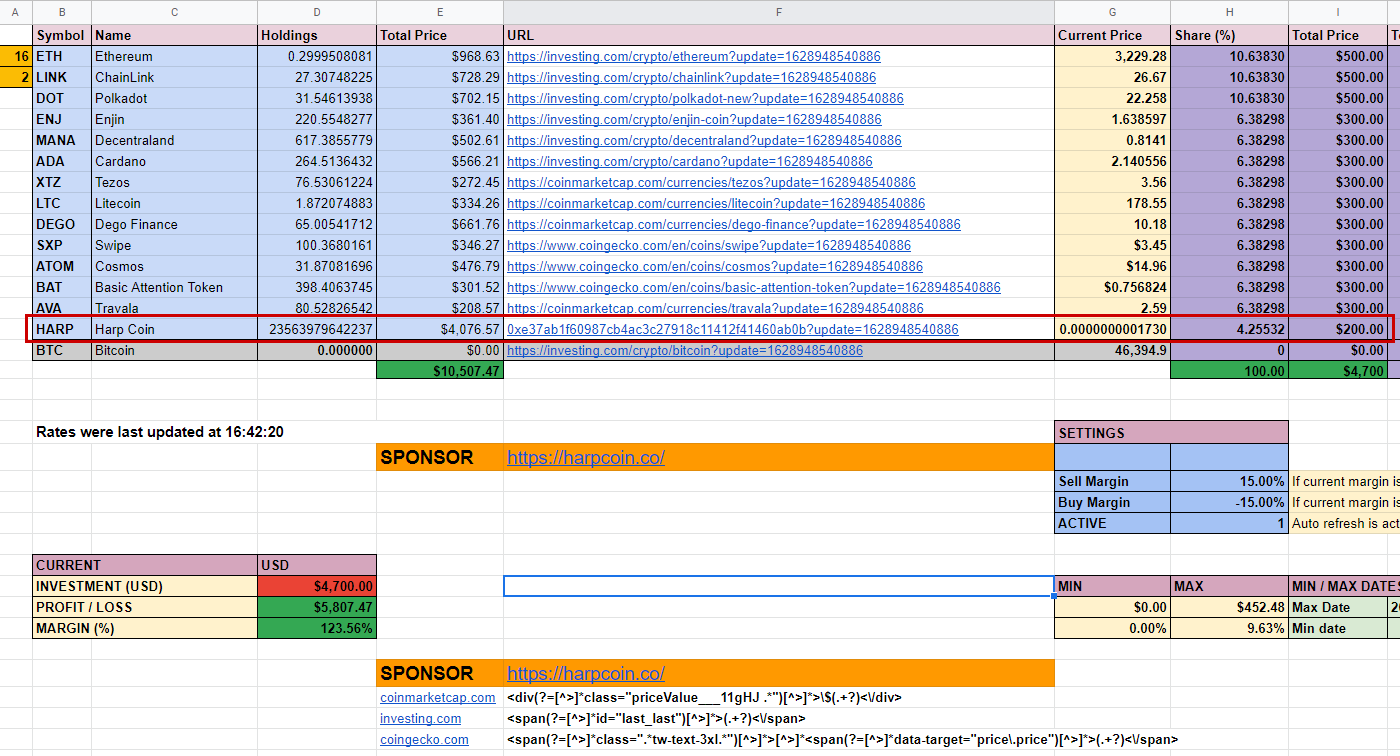The width and height of the screenshot is (1400, 756).
Task: Open the ChainLink investing.com URL link
Action: coord(691,78)
